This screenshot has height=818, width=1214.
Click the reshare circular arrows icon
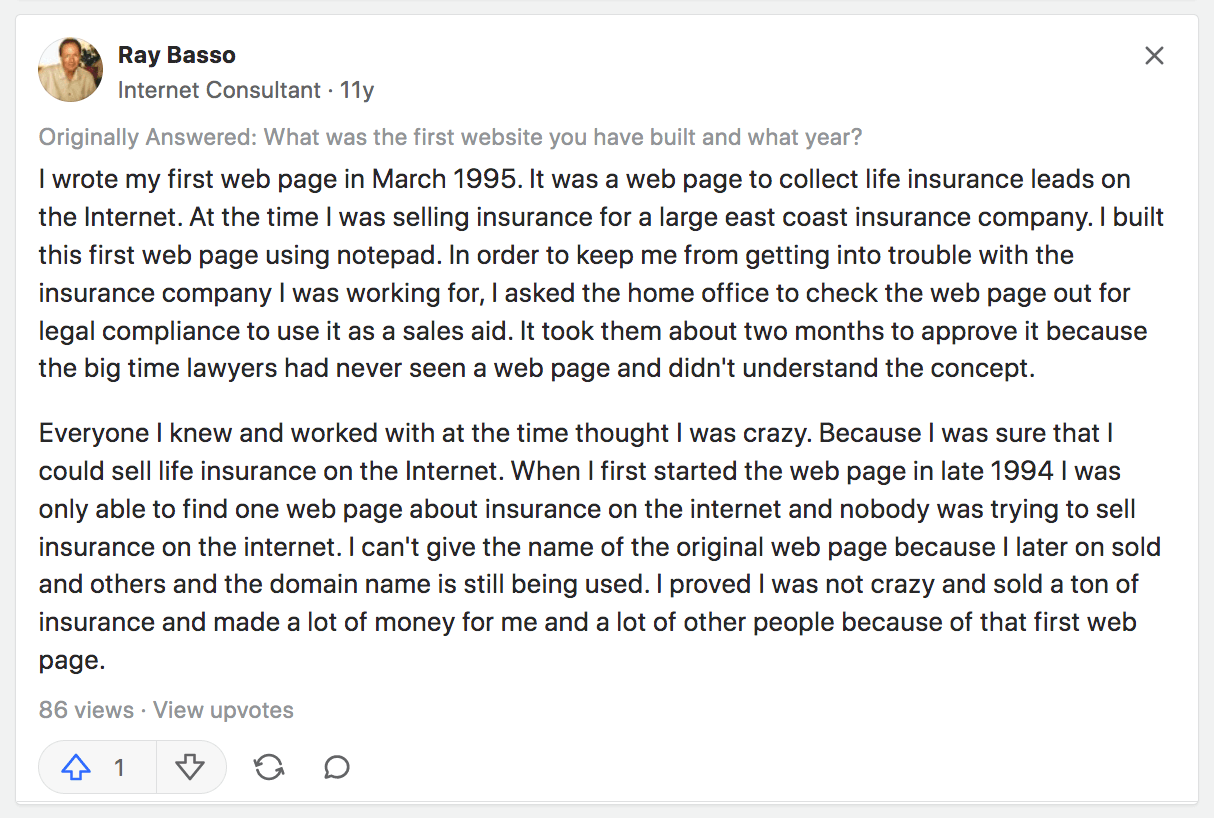click(269, 767)
